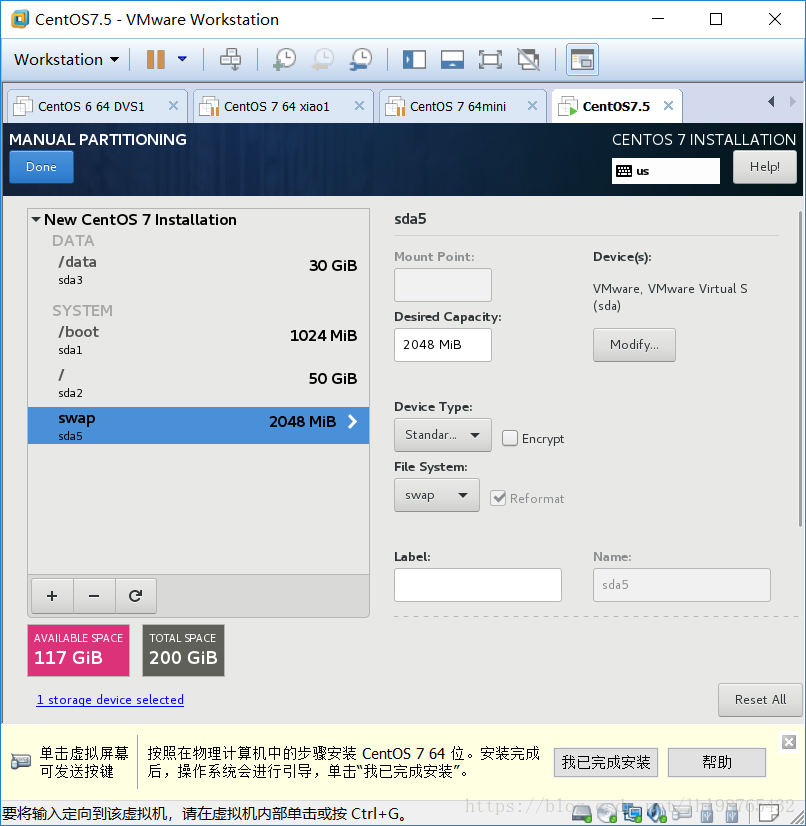This screenshot has height=826, width=806.
Task: Click the console view icon in toolbar
Action: point(582,60)
